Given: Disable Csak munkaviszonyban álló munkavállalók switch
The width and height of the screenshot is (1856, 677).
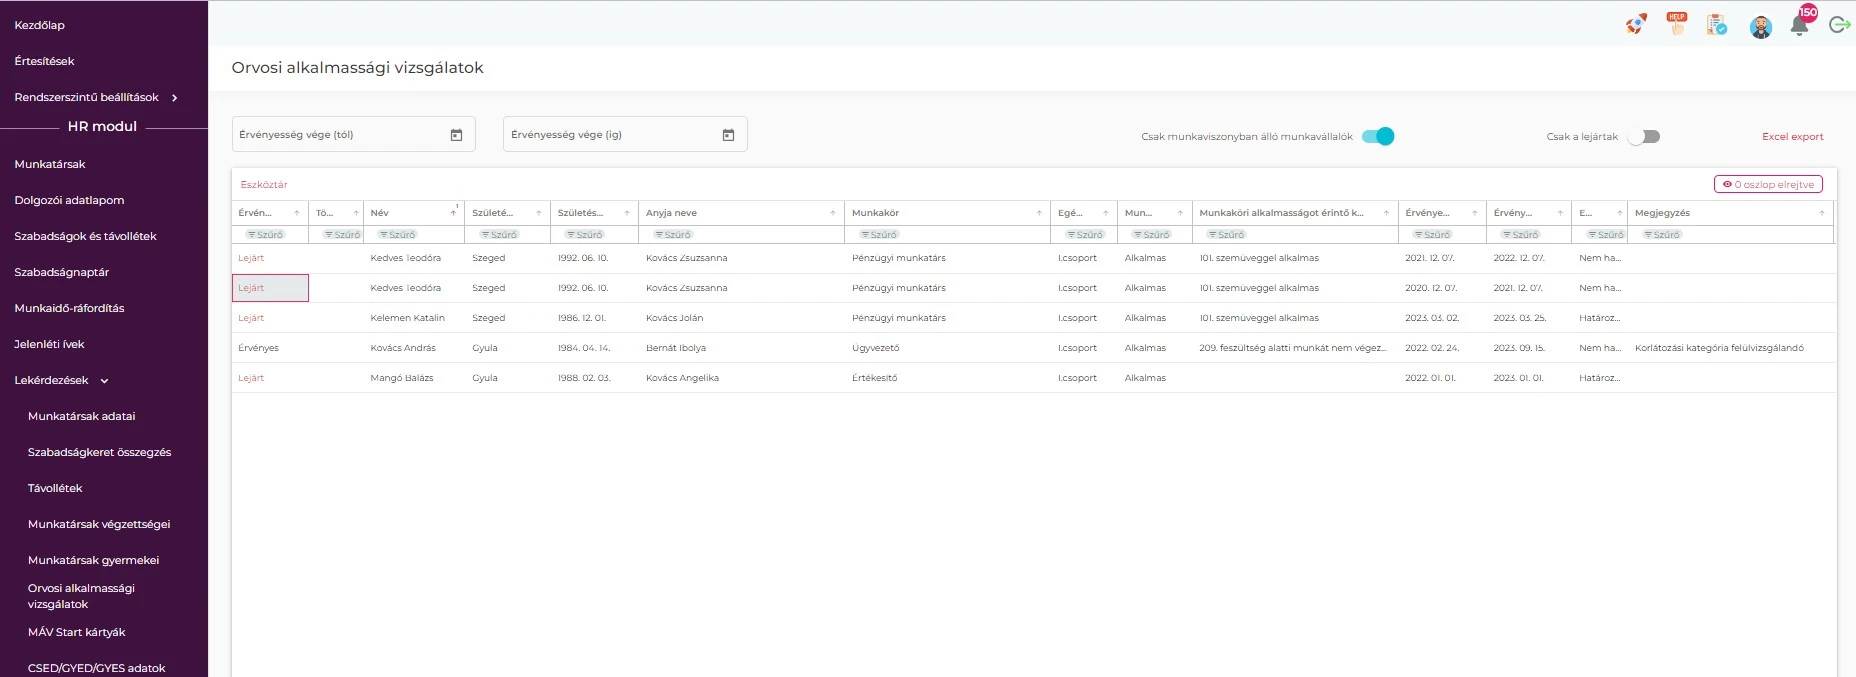Looking at the screenshot, I should coord(1378,137).
